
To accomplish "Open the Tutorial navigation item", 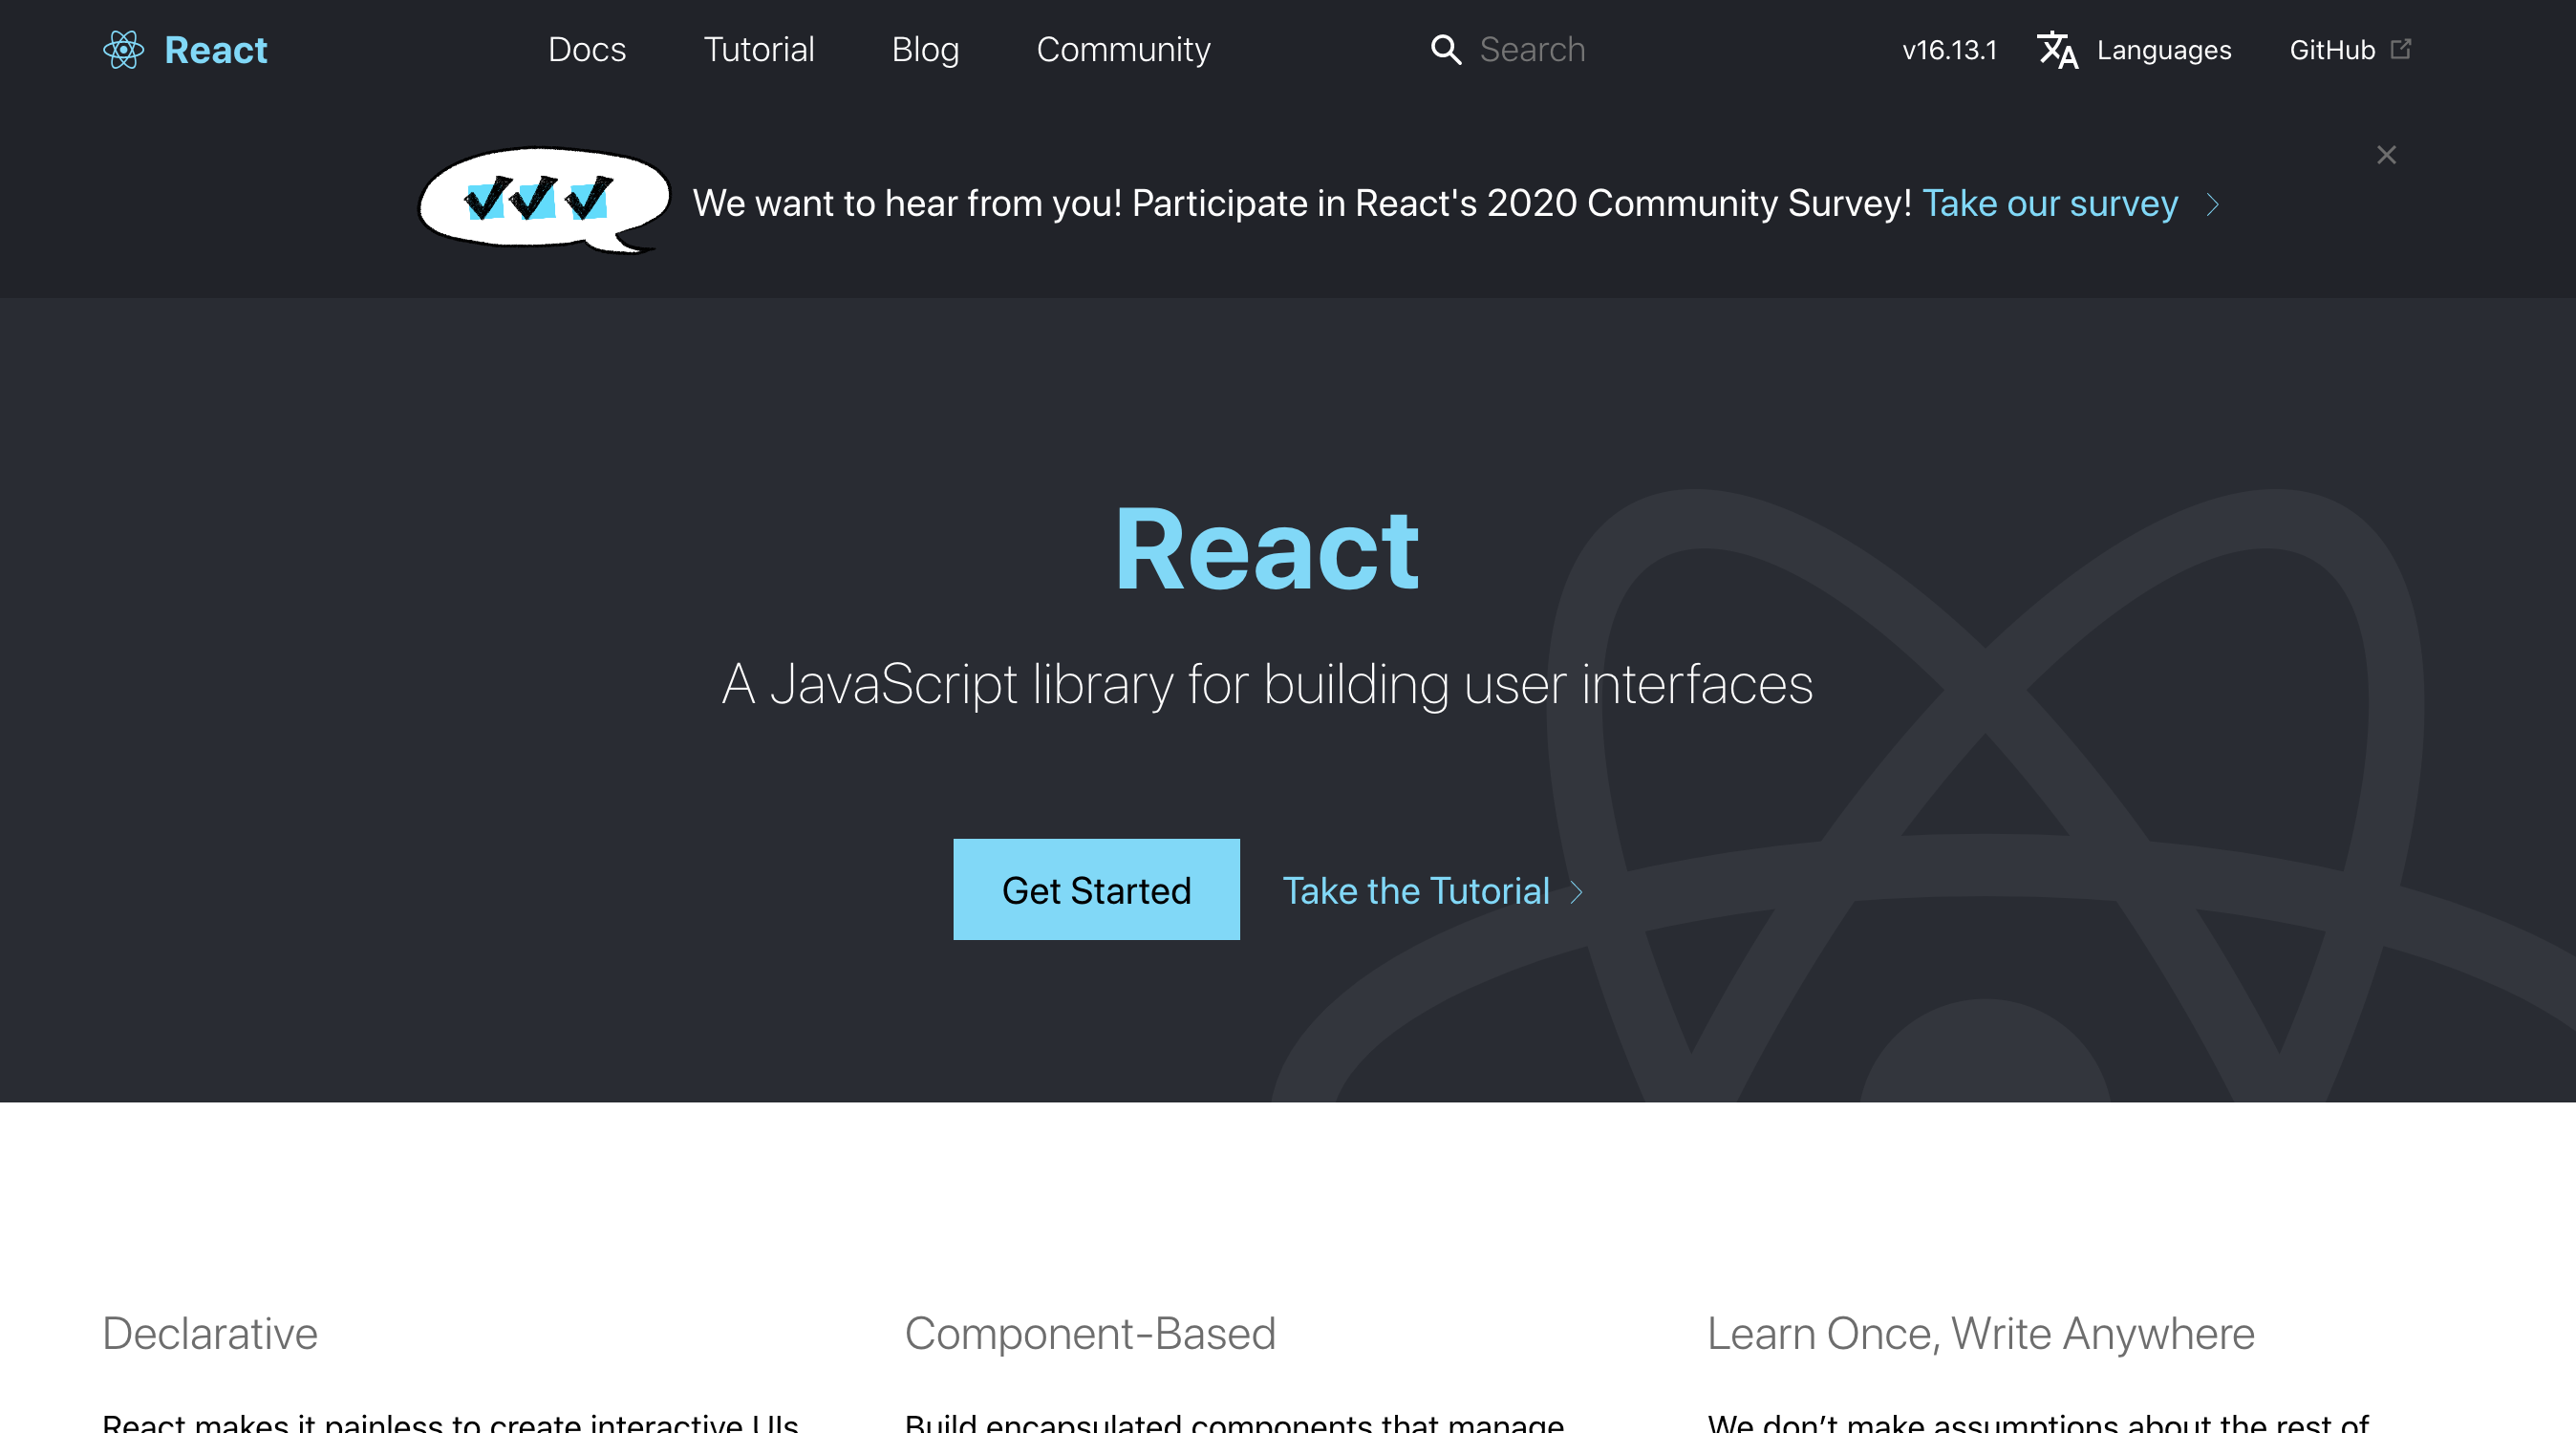I will [759, 49].
